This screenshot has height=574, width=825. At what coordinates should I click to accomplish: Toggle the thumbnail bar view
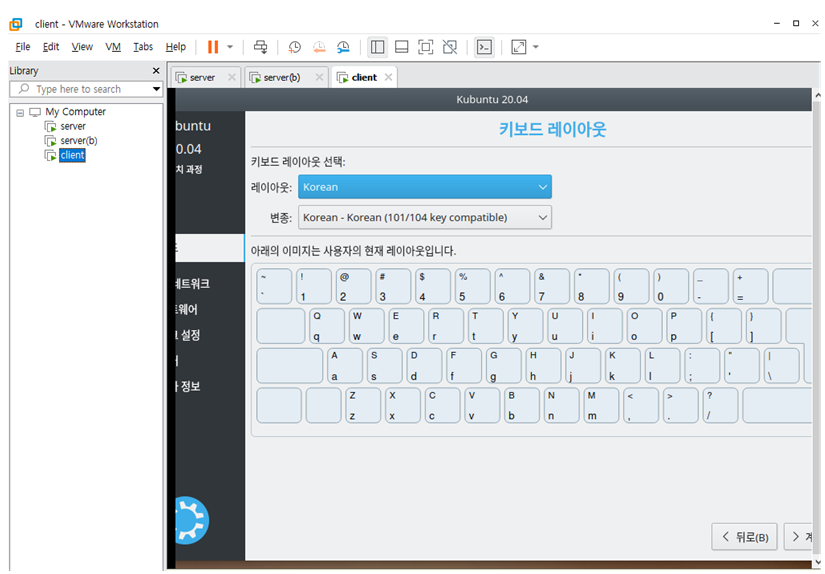click(401, 47)
